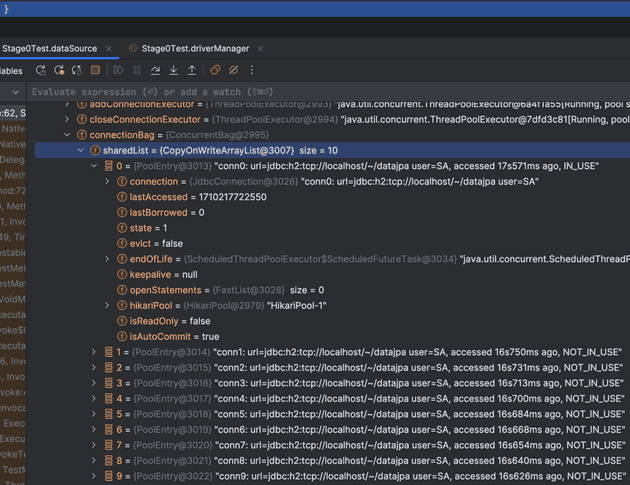This screenshot has width=630, height=485.
Task: Select the keepalive = null row
Action: (x=332, y=274)
